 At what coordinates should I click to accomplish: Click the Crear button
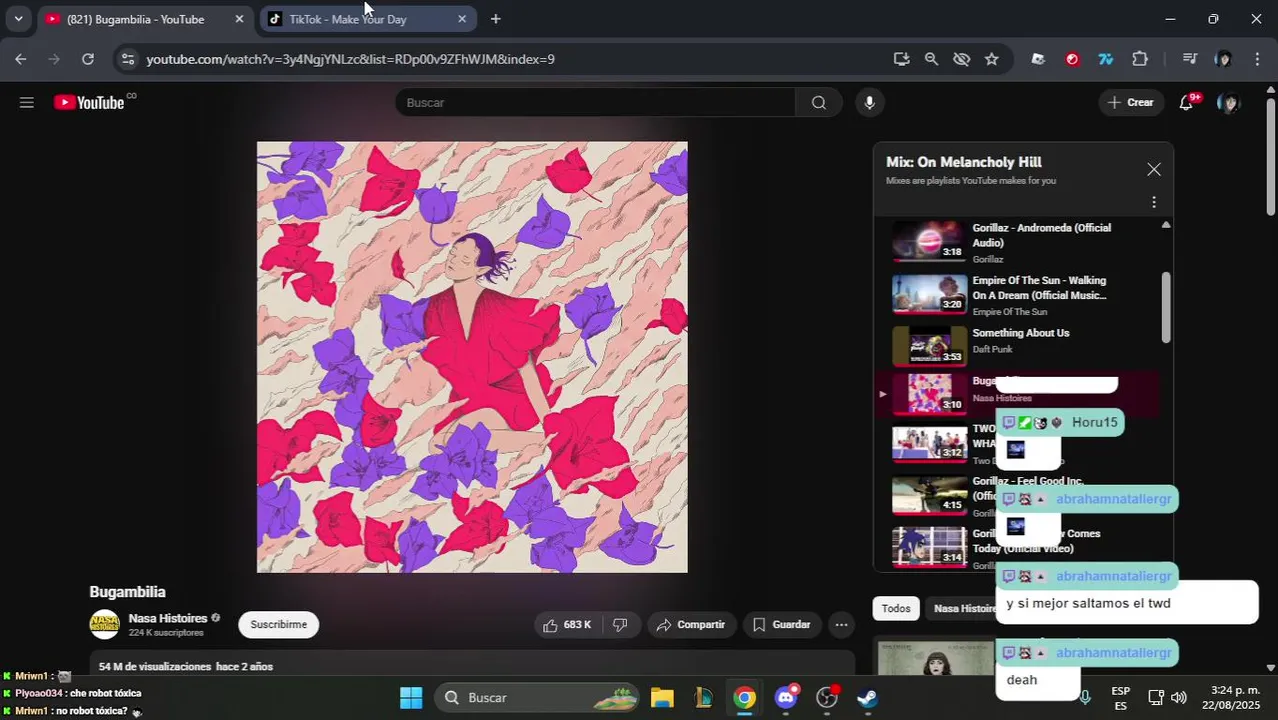(x=1130, y=102)
